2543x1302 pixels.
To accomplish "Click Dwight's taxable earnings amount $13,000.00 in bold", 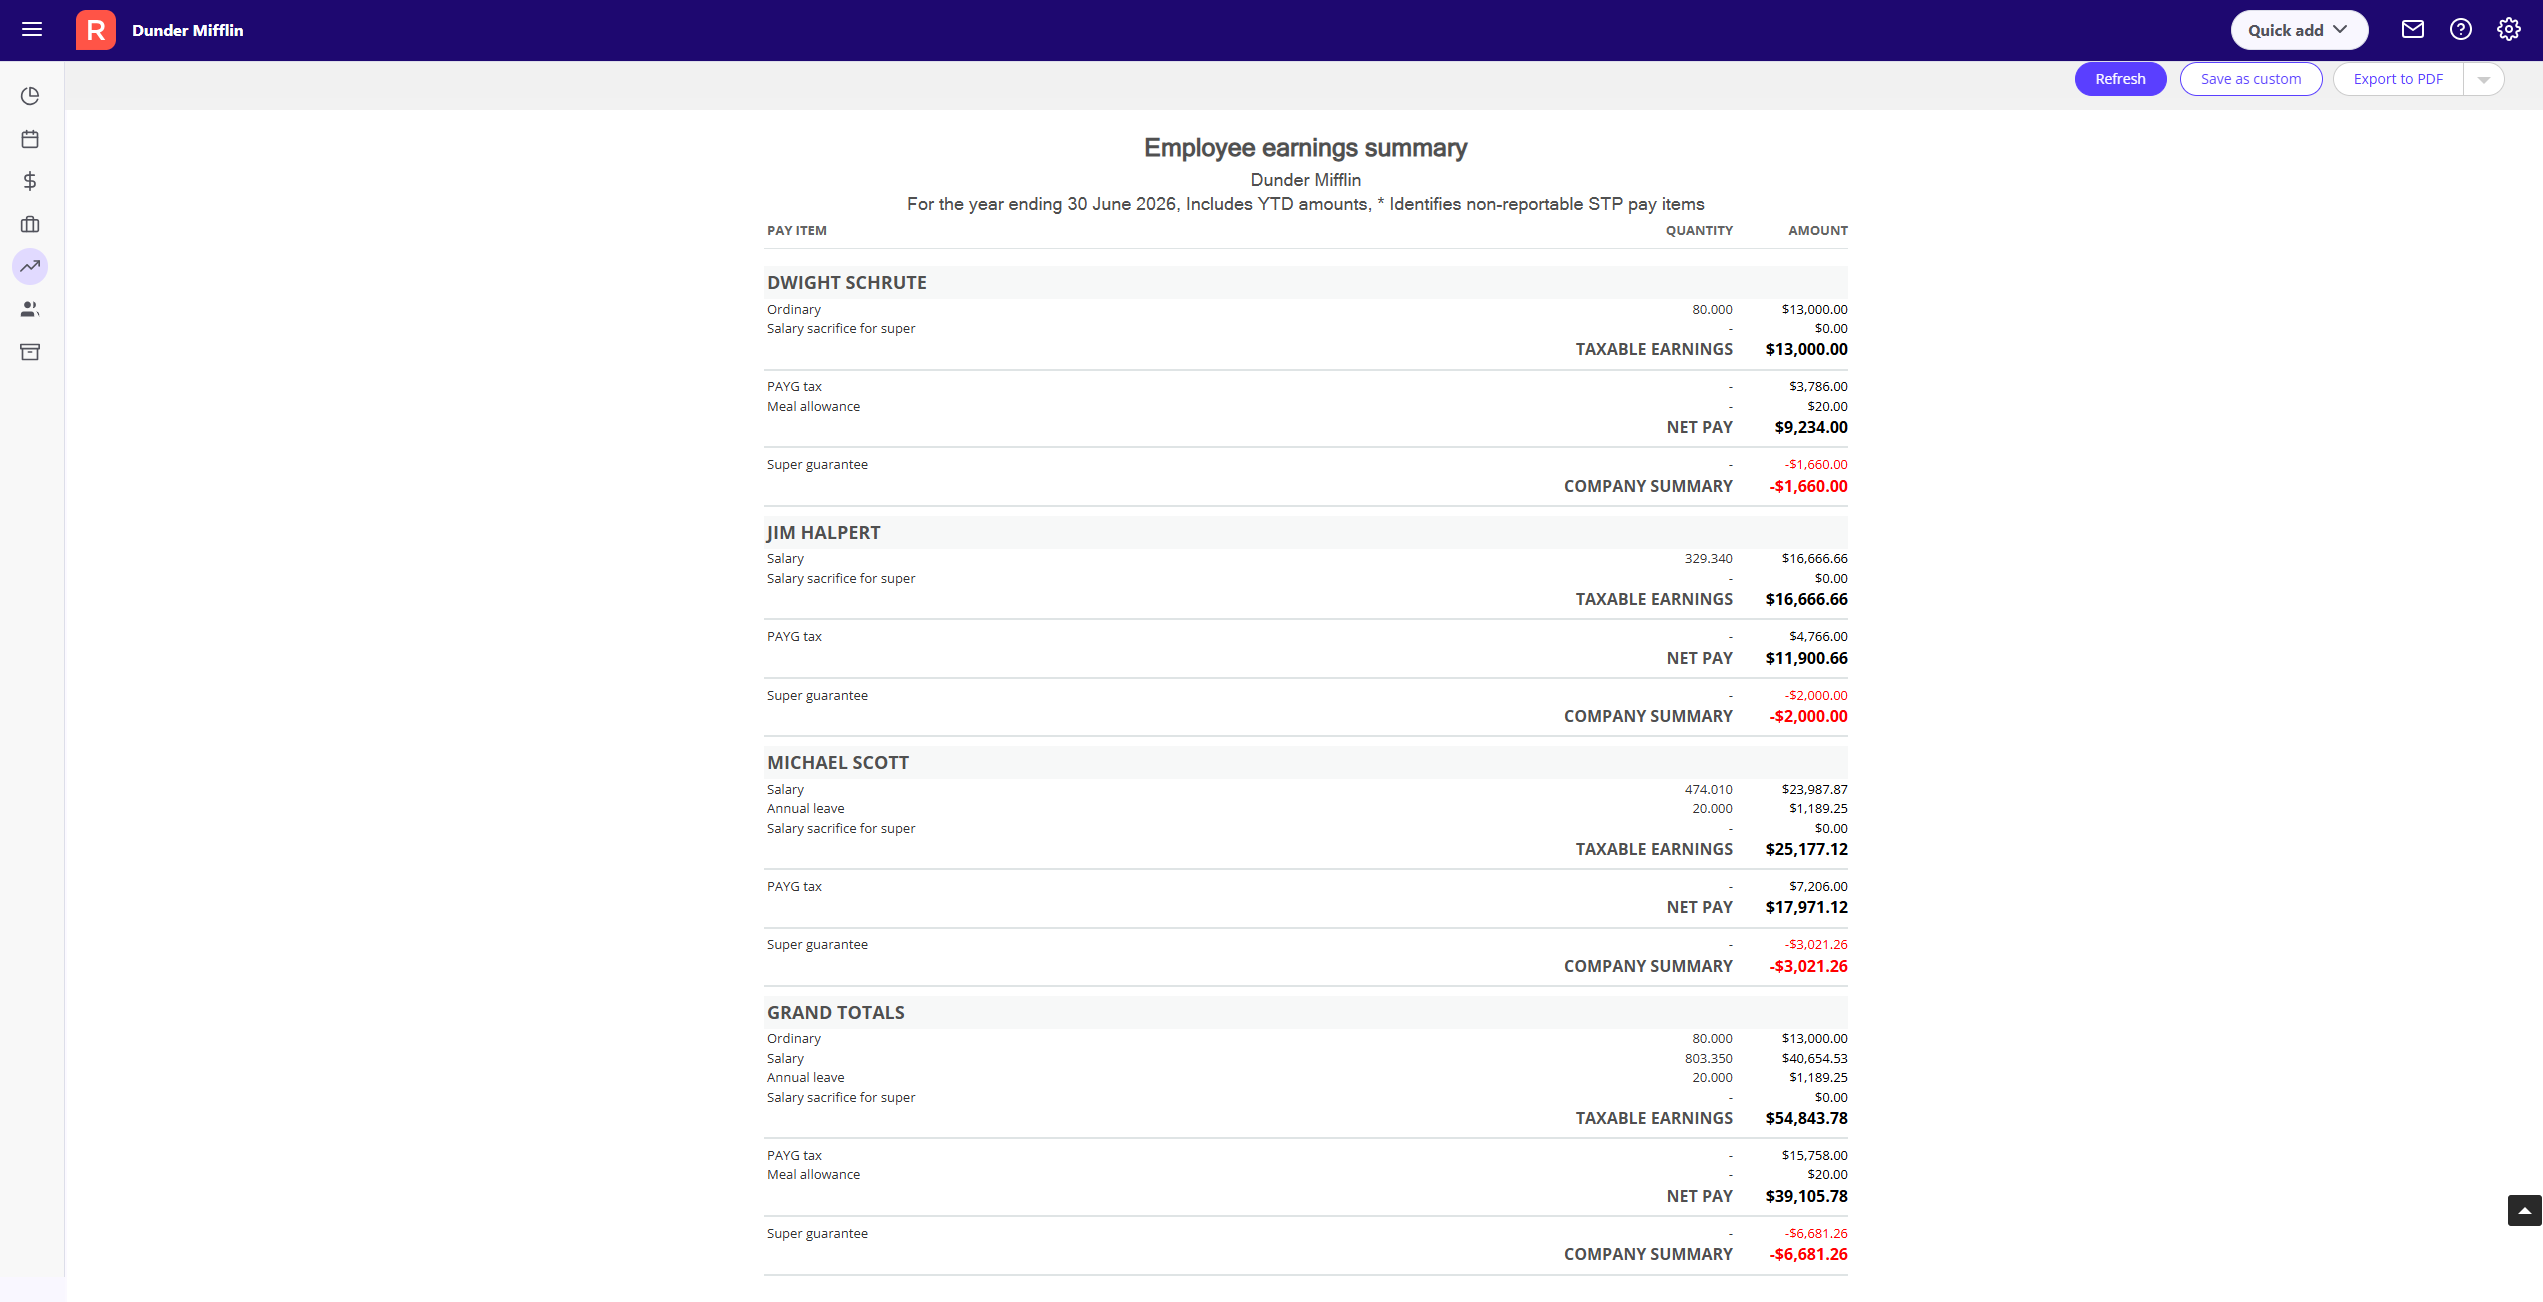I will pos(1807,350).
